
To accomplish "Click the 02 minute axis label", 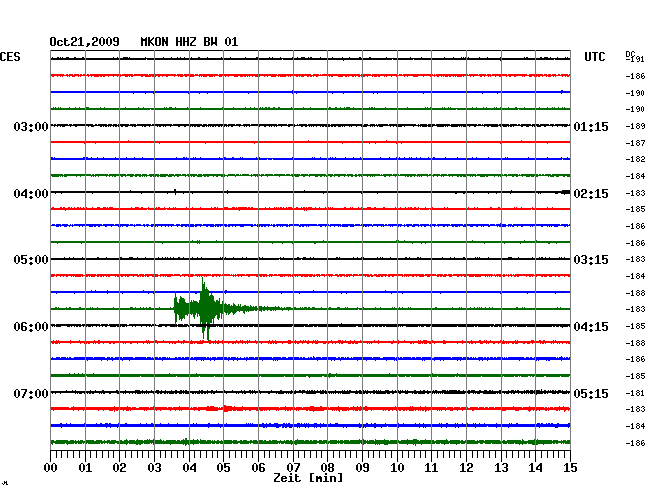I will (x=119, y=467).
